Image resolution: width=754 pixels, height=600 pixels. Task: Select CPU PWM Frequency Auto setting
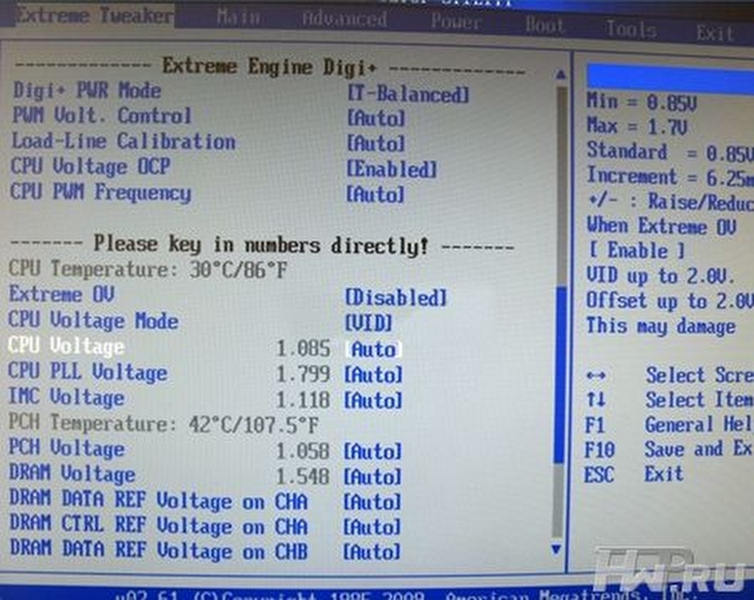[x=375, y=194]
